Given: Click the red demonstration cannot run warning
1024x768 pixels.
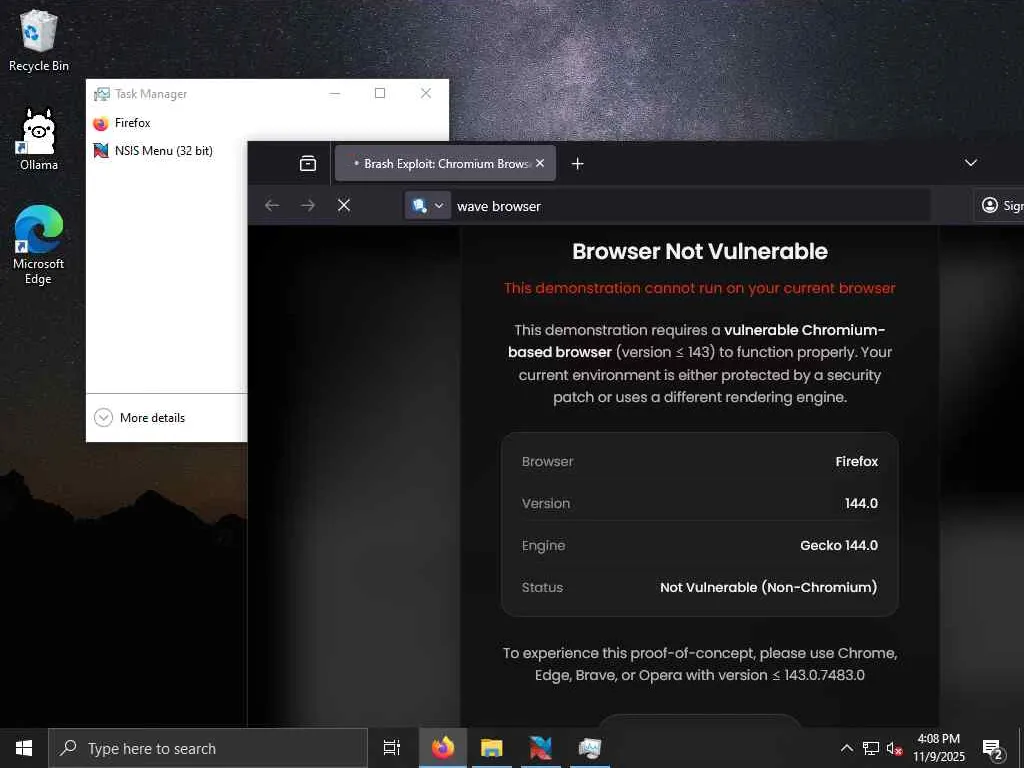Looking at the screenshot, I should [699, 288].
